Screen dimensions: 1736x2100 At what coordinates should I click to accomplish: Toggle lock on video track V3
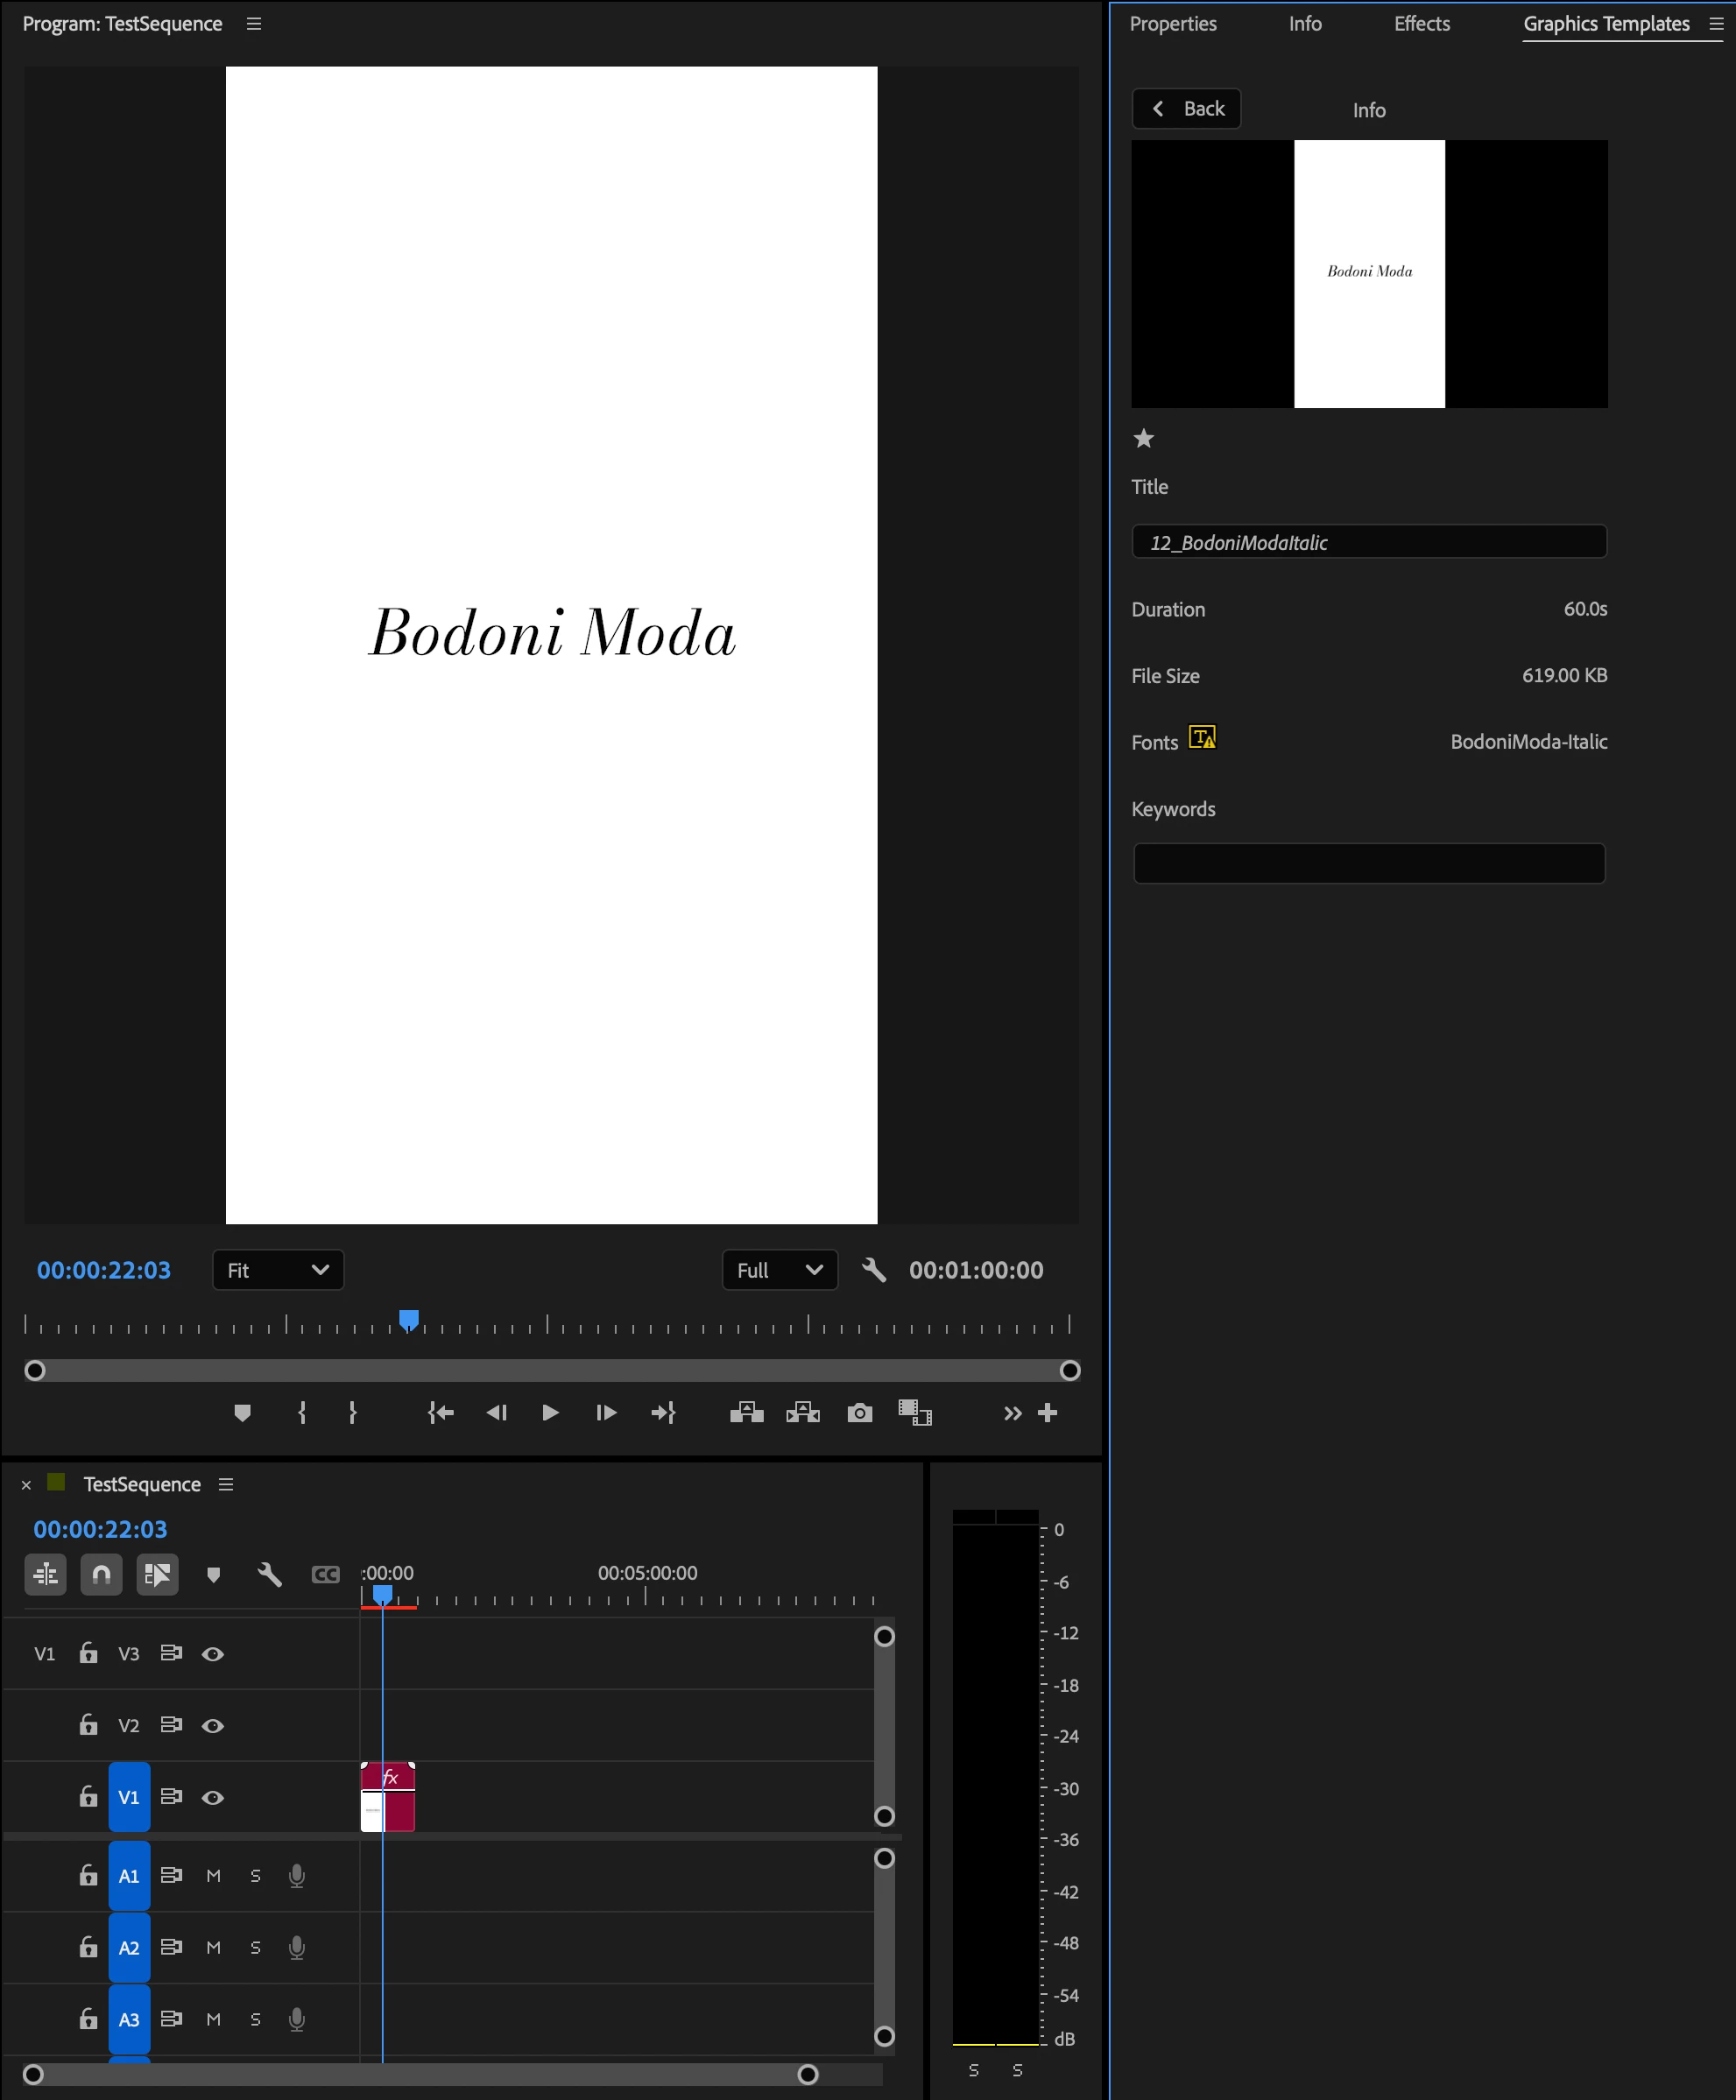point(88,1653)
